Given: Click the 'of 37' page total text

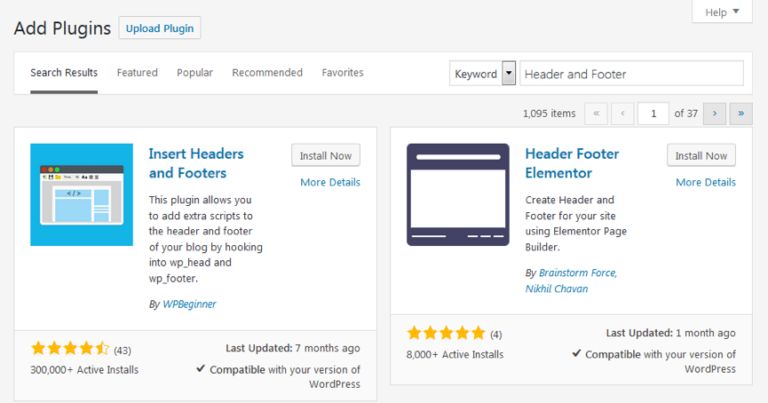Looking at the screenshot, I should [x=686, y=114].
